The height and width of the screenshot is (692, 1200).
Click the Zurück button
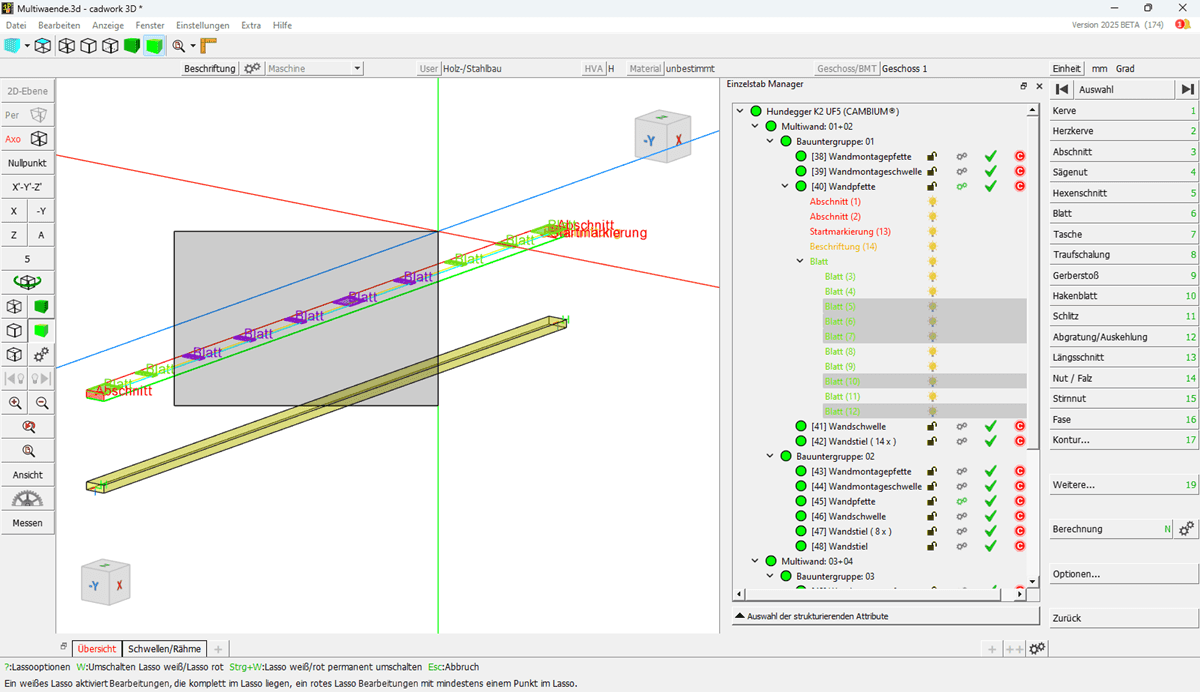pos(1124,618)
